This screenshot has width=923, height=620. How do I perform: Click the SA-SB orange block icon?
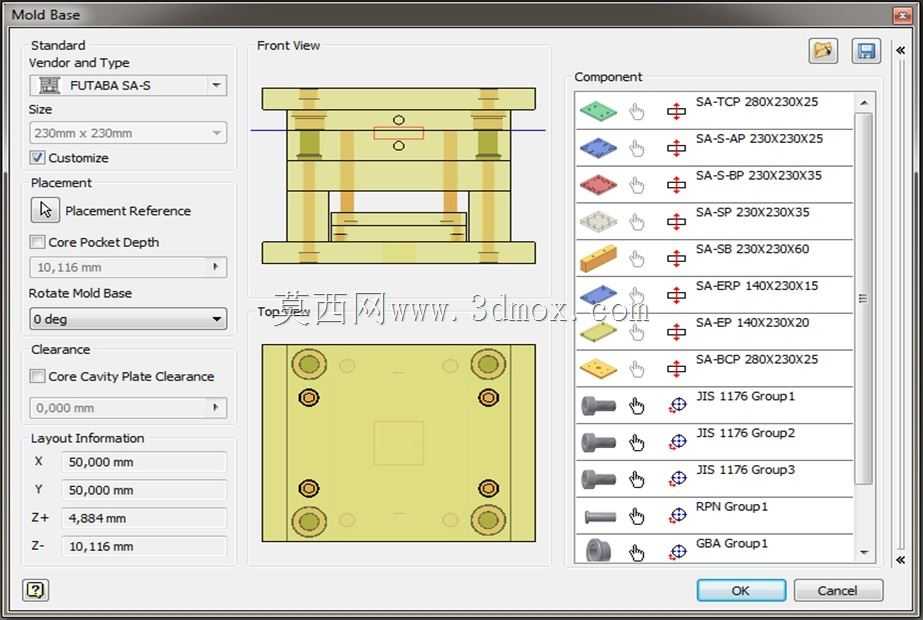598,258
